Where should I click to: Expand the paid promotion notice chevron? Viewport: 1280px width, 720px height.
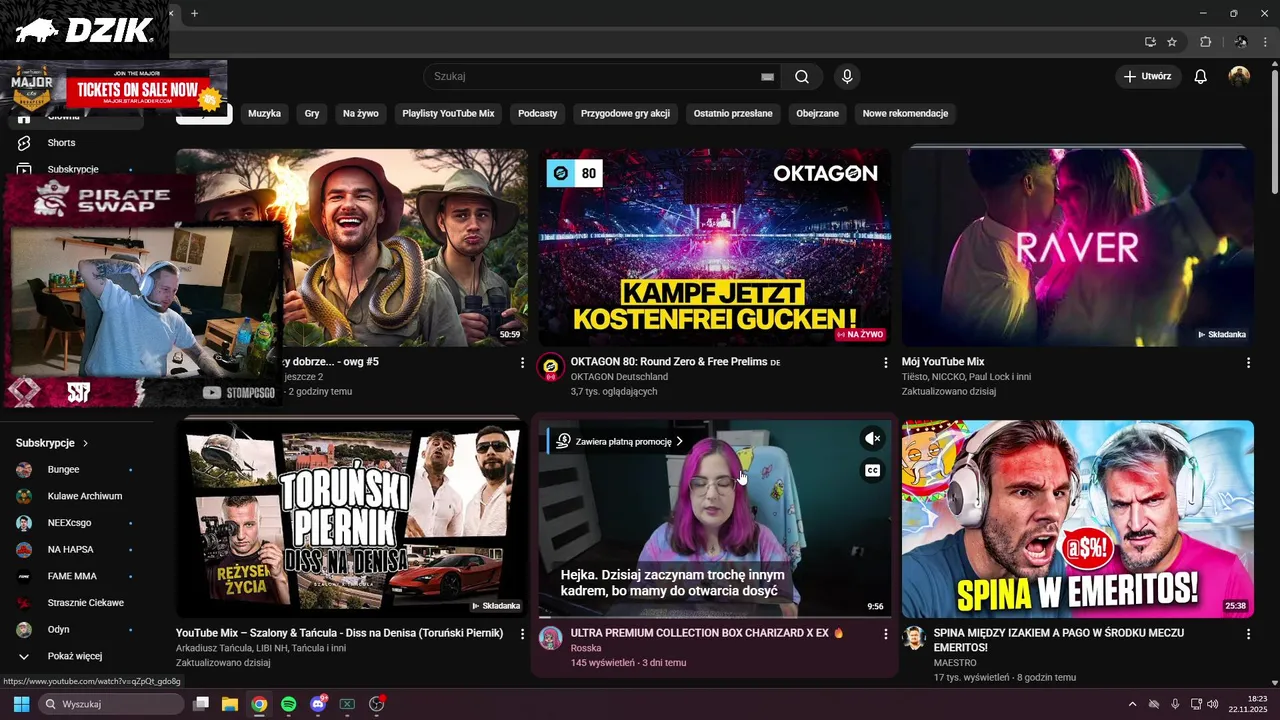click(x=679, y=441)
